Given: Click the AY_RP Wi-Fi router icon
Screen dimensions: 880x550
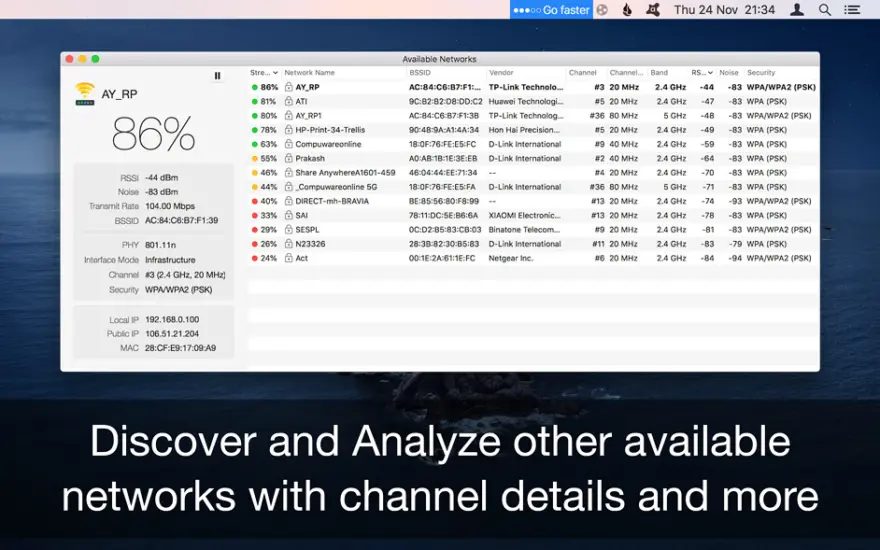Looking at the screenshot, I should tap(85, 94).
